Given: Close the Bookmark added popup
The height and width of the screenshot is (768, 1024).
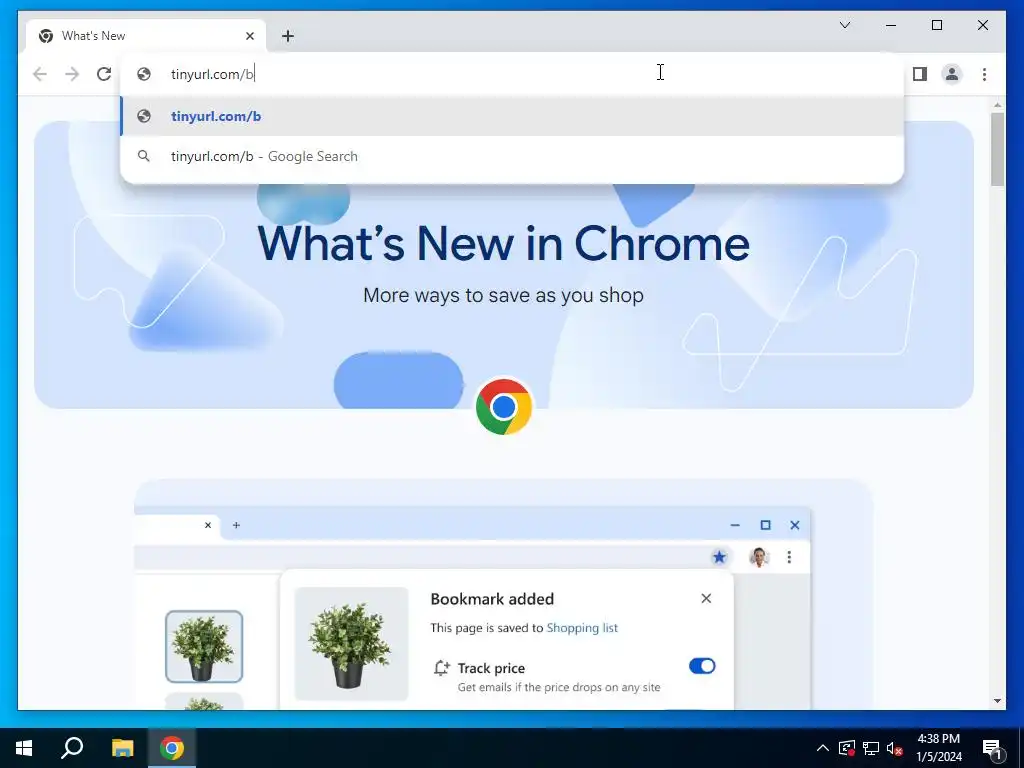Looking at the screenshot, I should click(x=706, y=598).
